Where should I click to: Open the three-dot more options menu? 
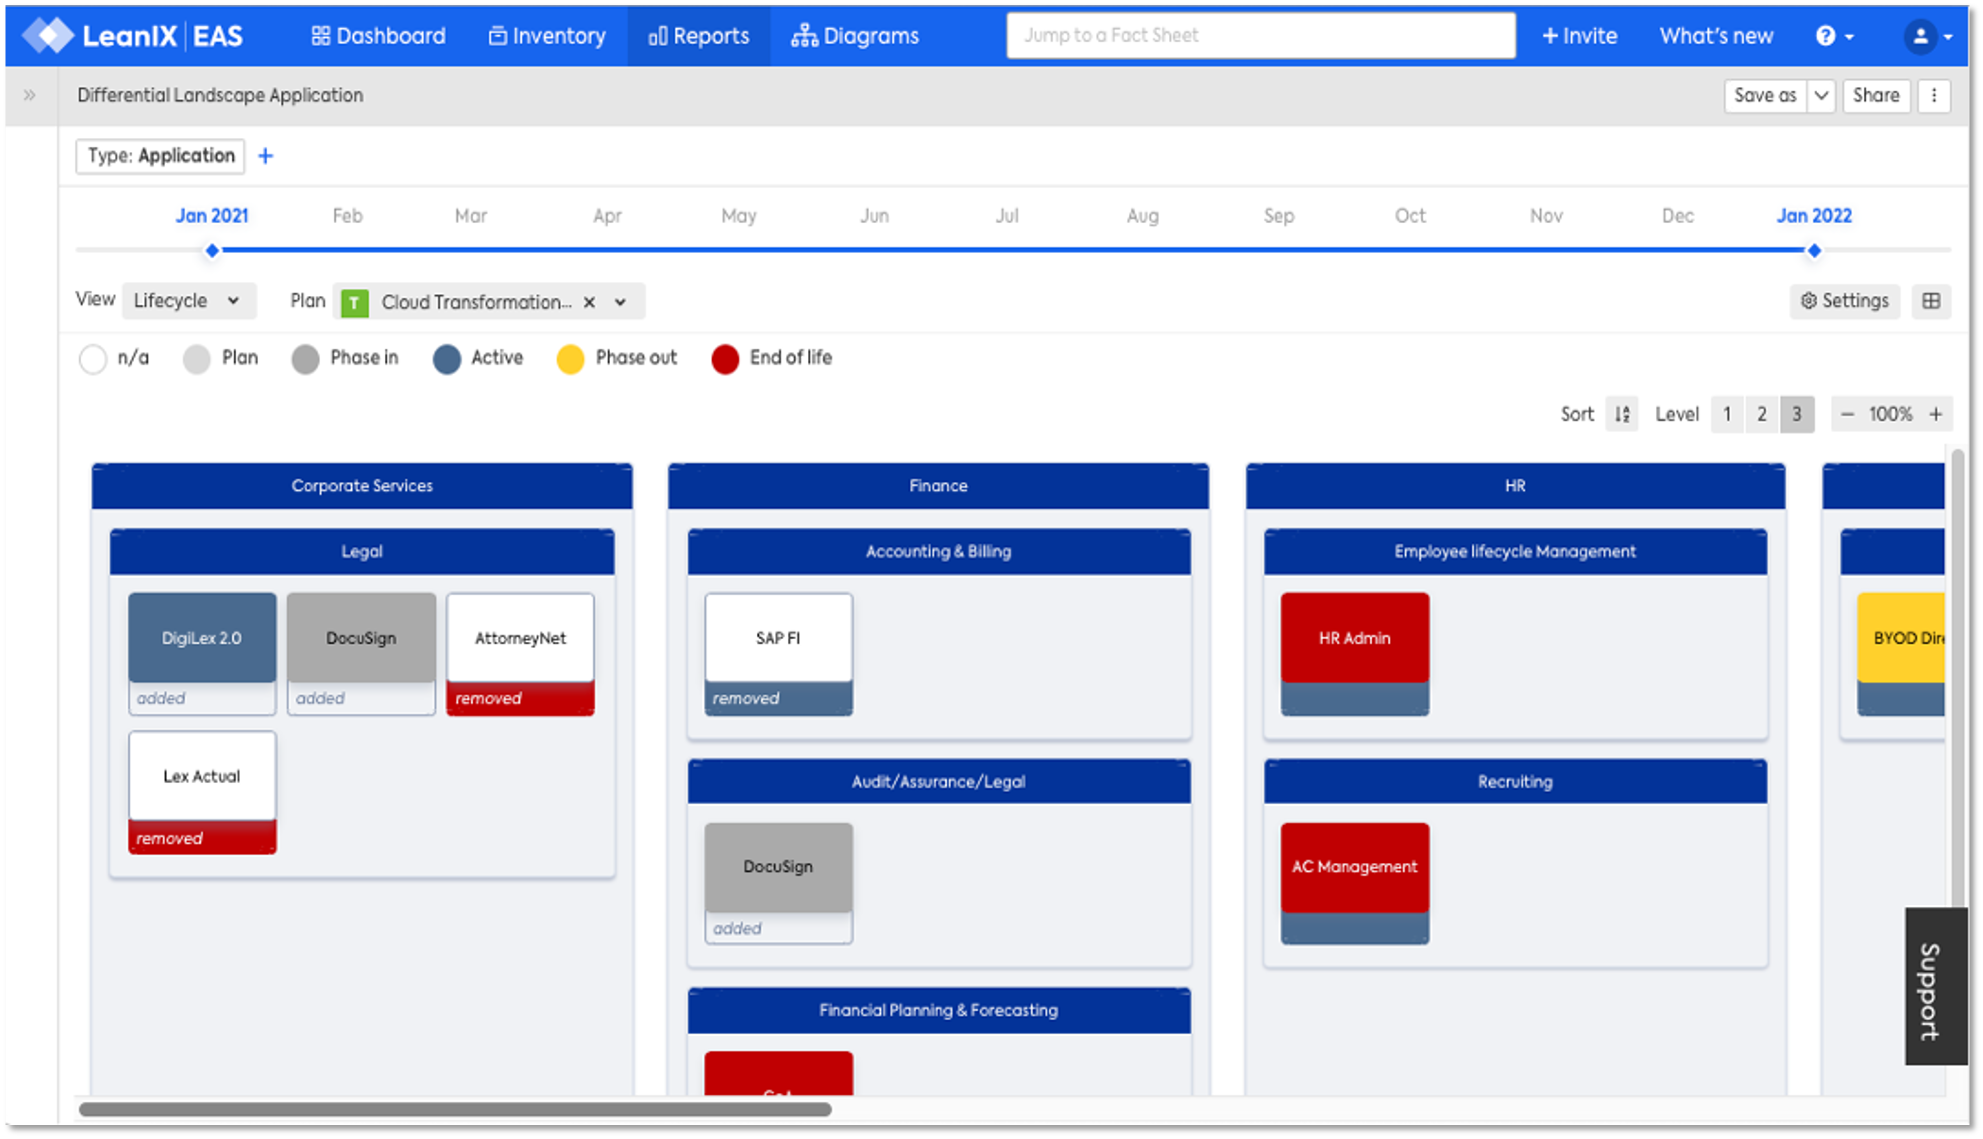(x=1934, y=95)
